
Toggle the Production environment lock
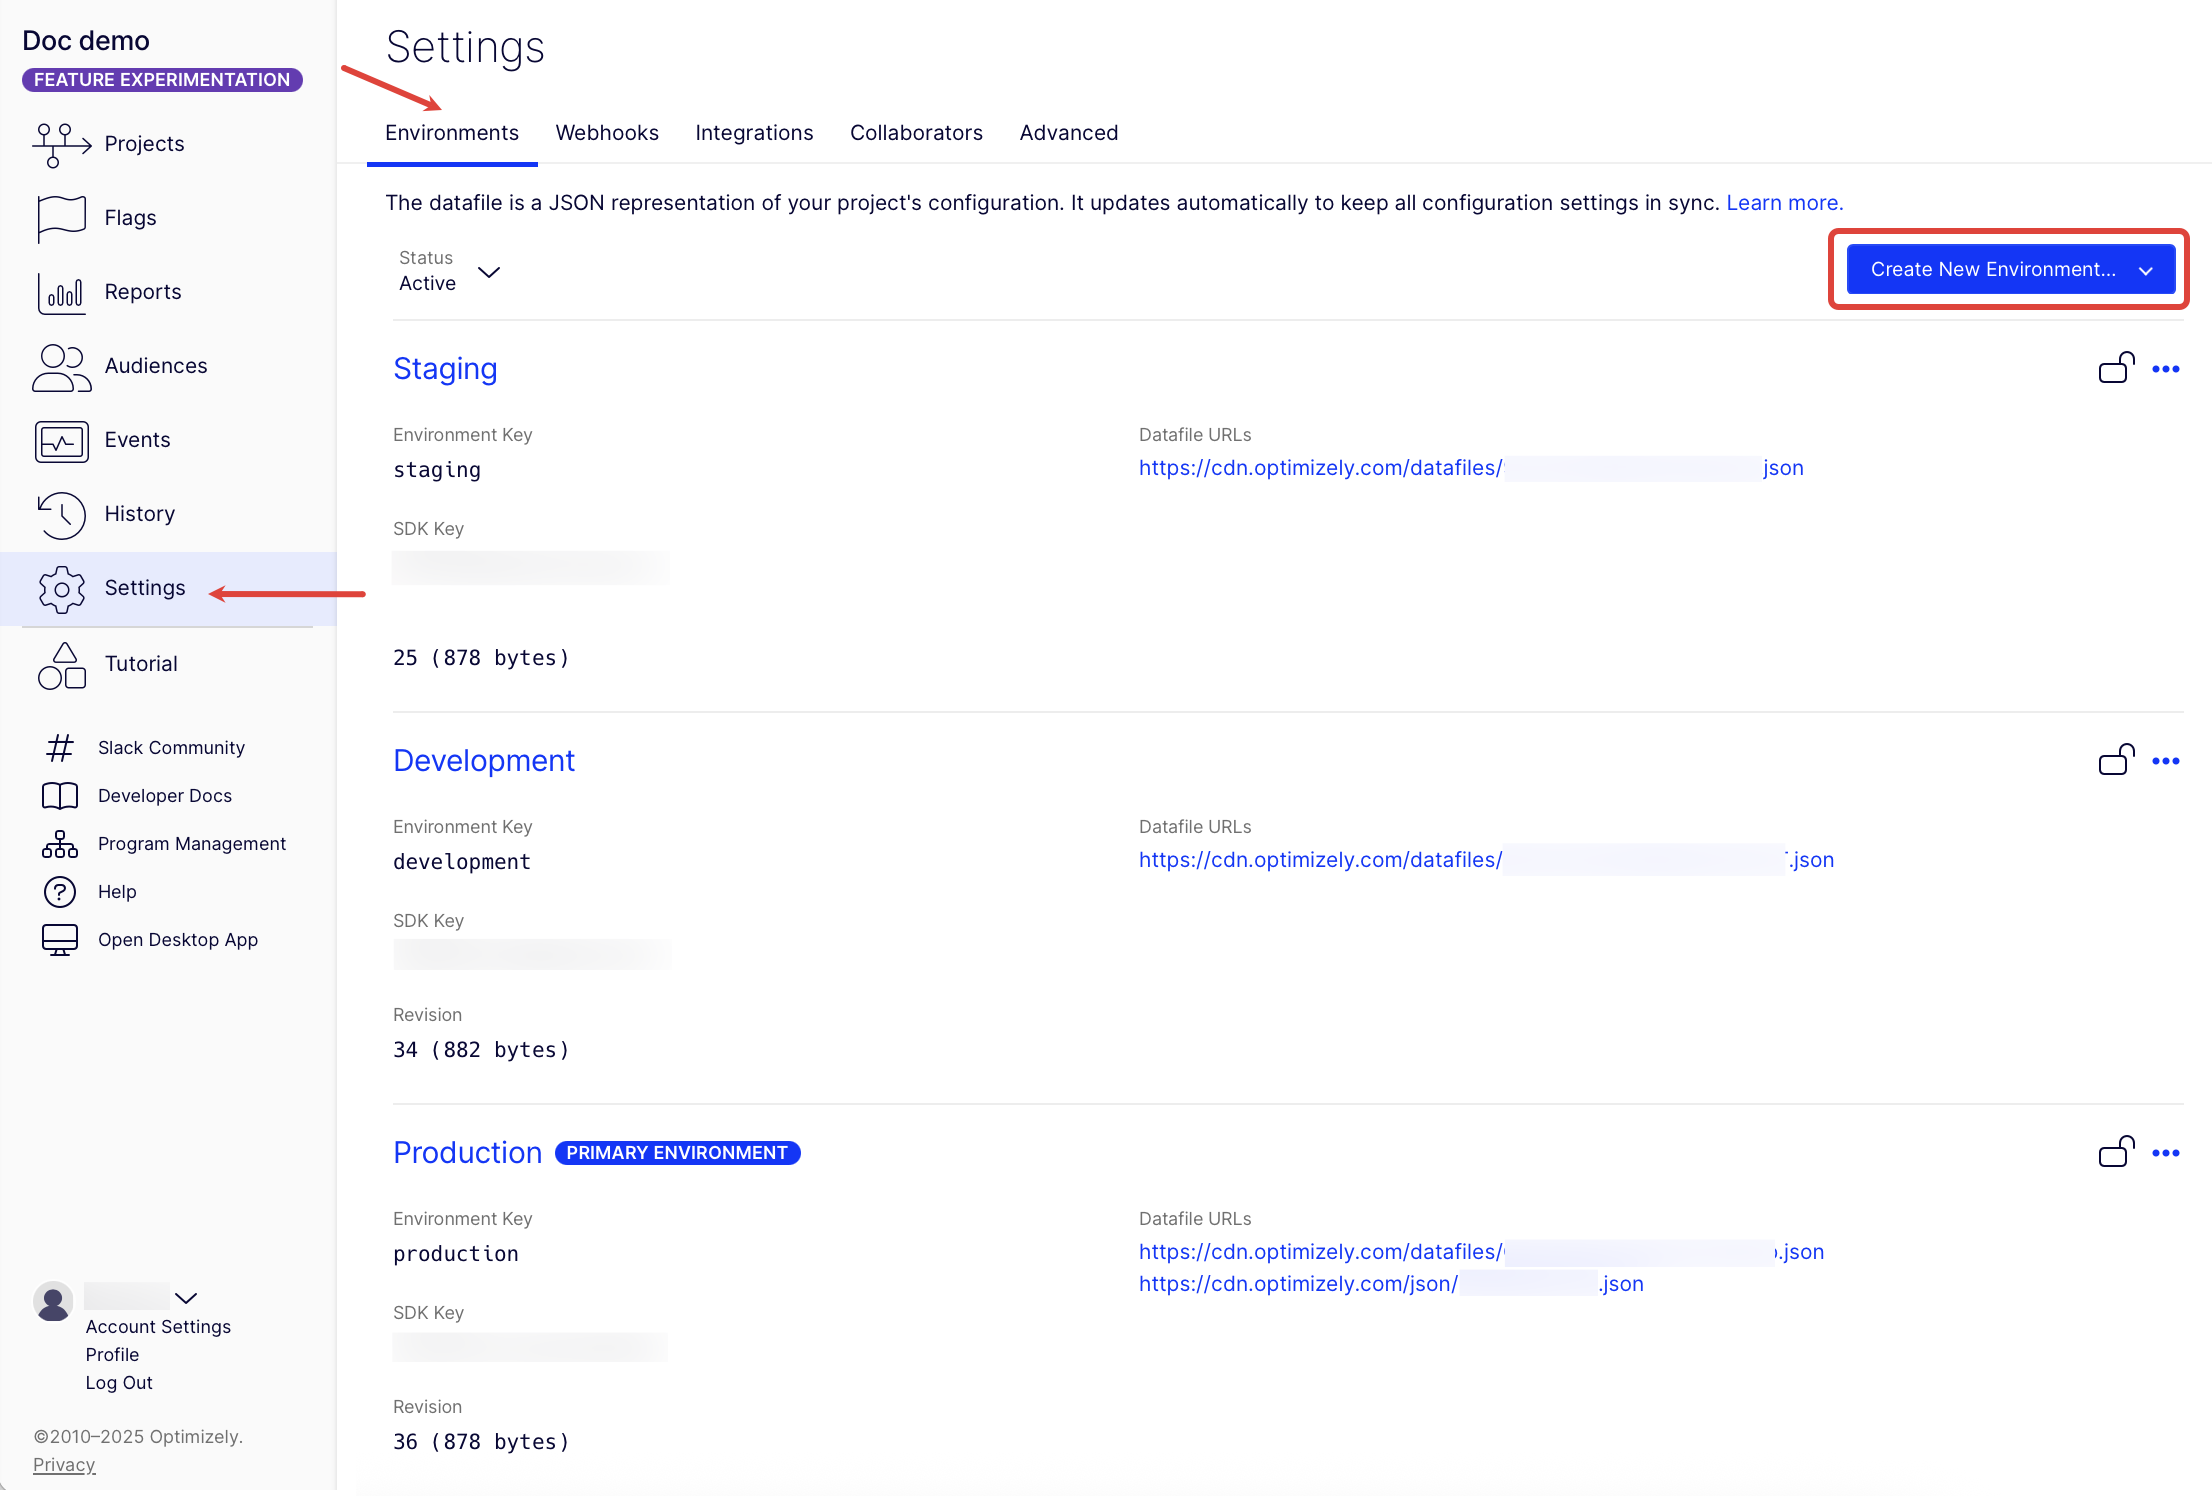pyautogui.click(x=2116, y=1152)
